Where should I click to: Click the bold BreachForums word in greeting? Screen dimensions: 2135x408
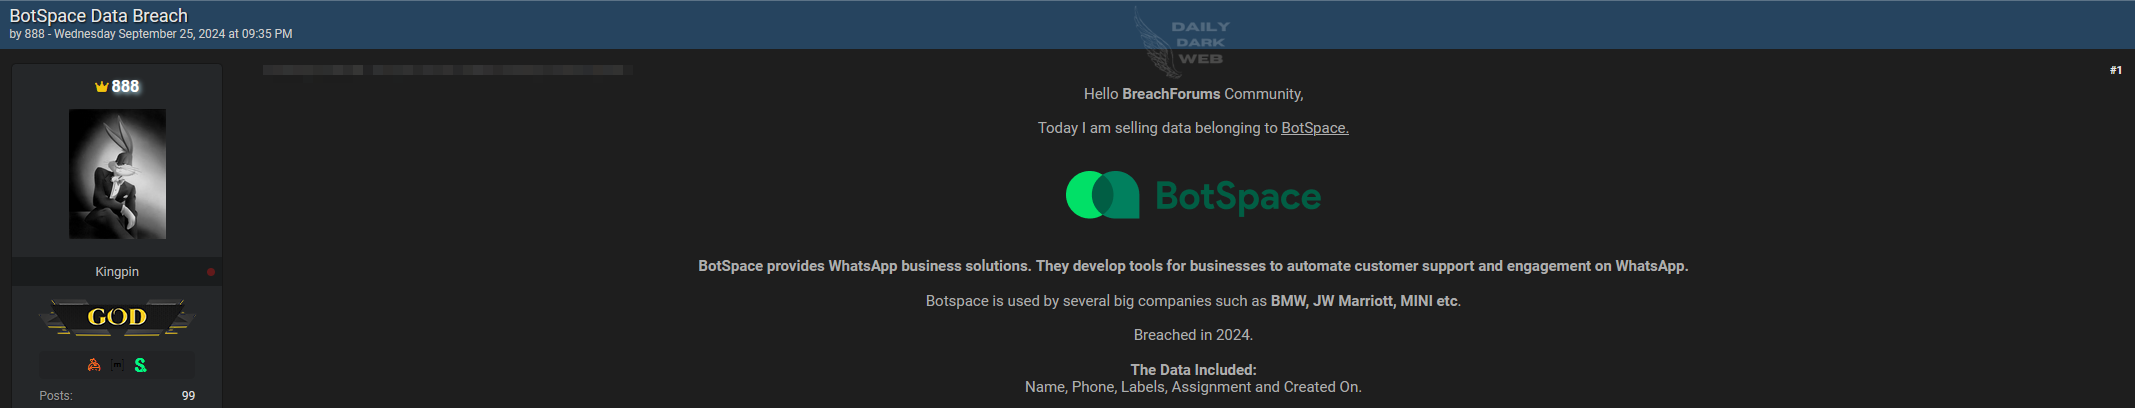(1171, 94)
